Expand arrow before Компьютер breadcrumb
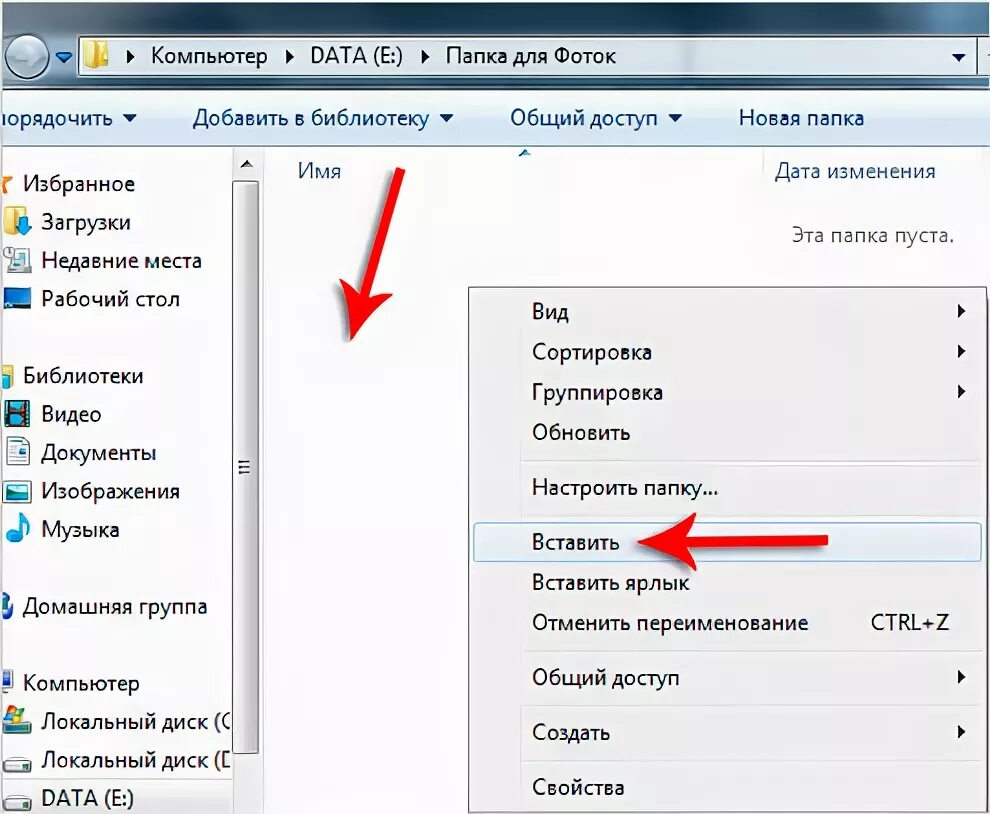This screenshot has height=814, width=990. click(x=130, y=56)
